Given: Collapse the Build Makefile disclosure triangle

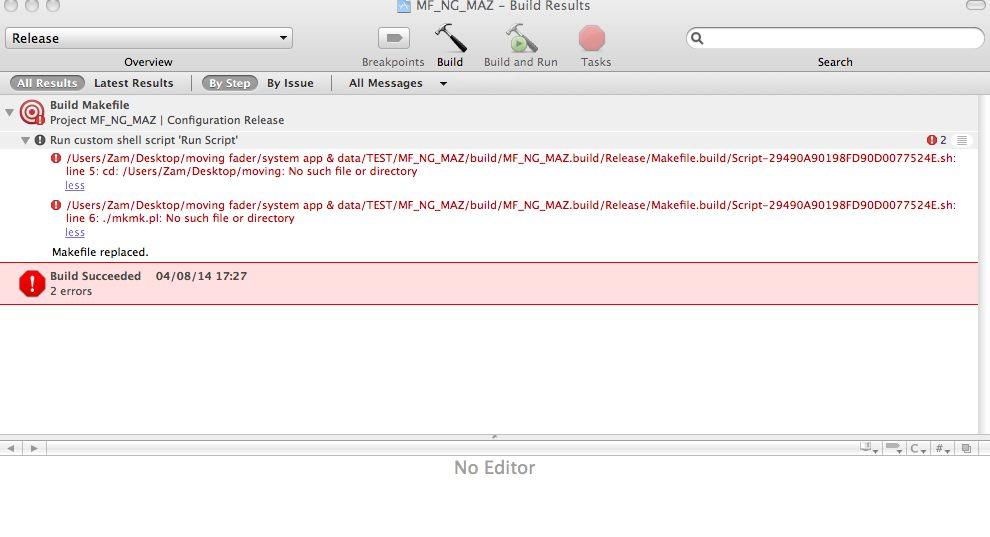Looking at the screenshot, I should [x=10, y=112].
